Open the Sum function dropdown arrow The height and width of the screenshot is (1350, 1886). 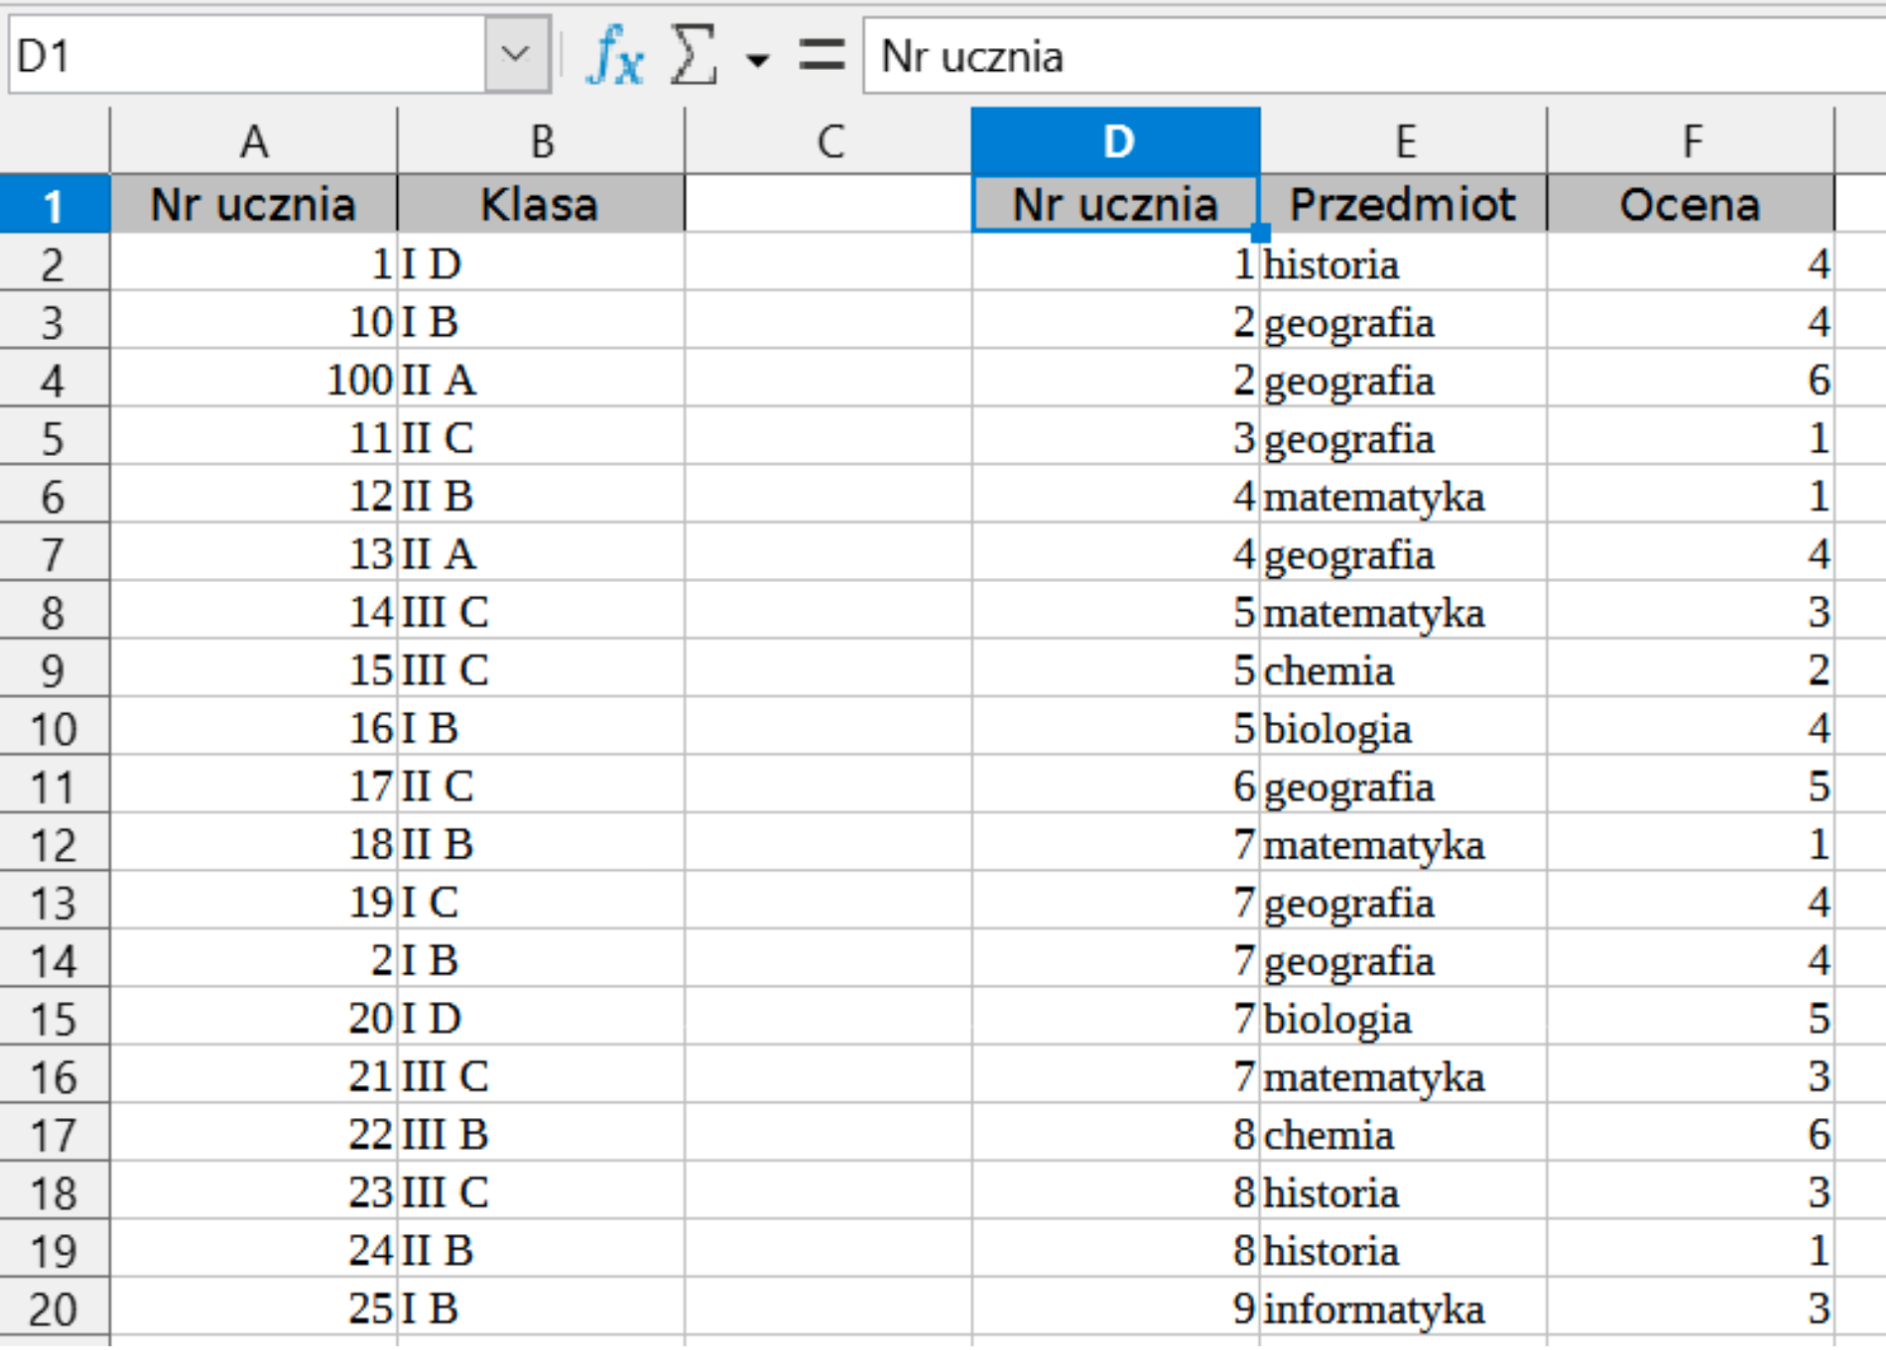[758, 60]
